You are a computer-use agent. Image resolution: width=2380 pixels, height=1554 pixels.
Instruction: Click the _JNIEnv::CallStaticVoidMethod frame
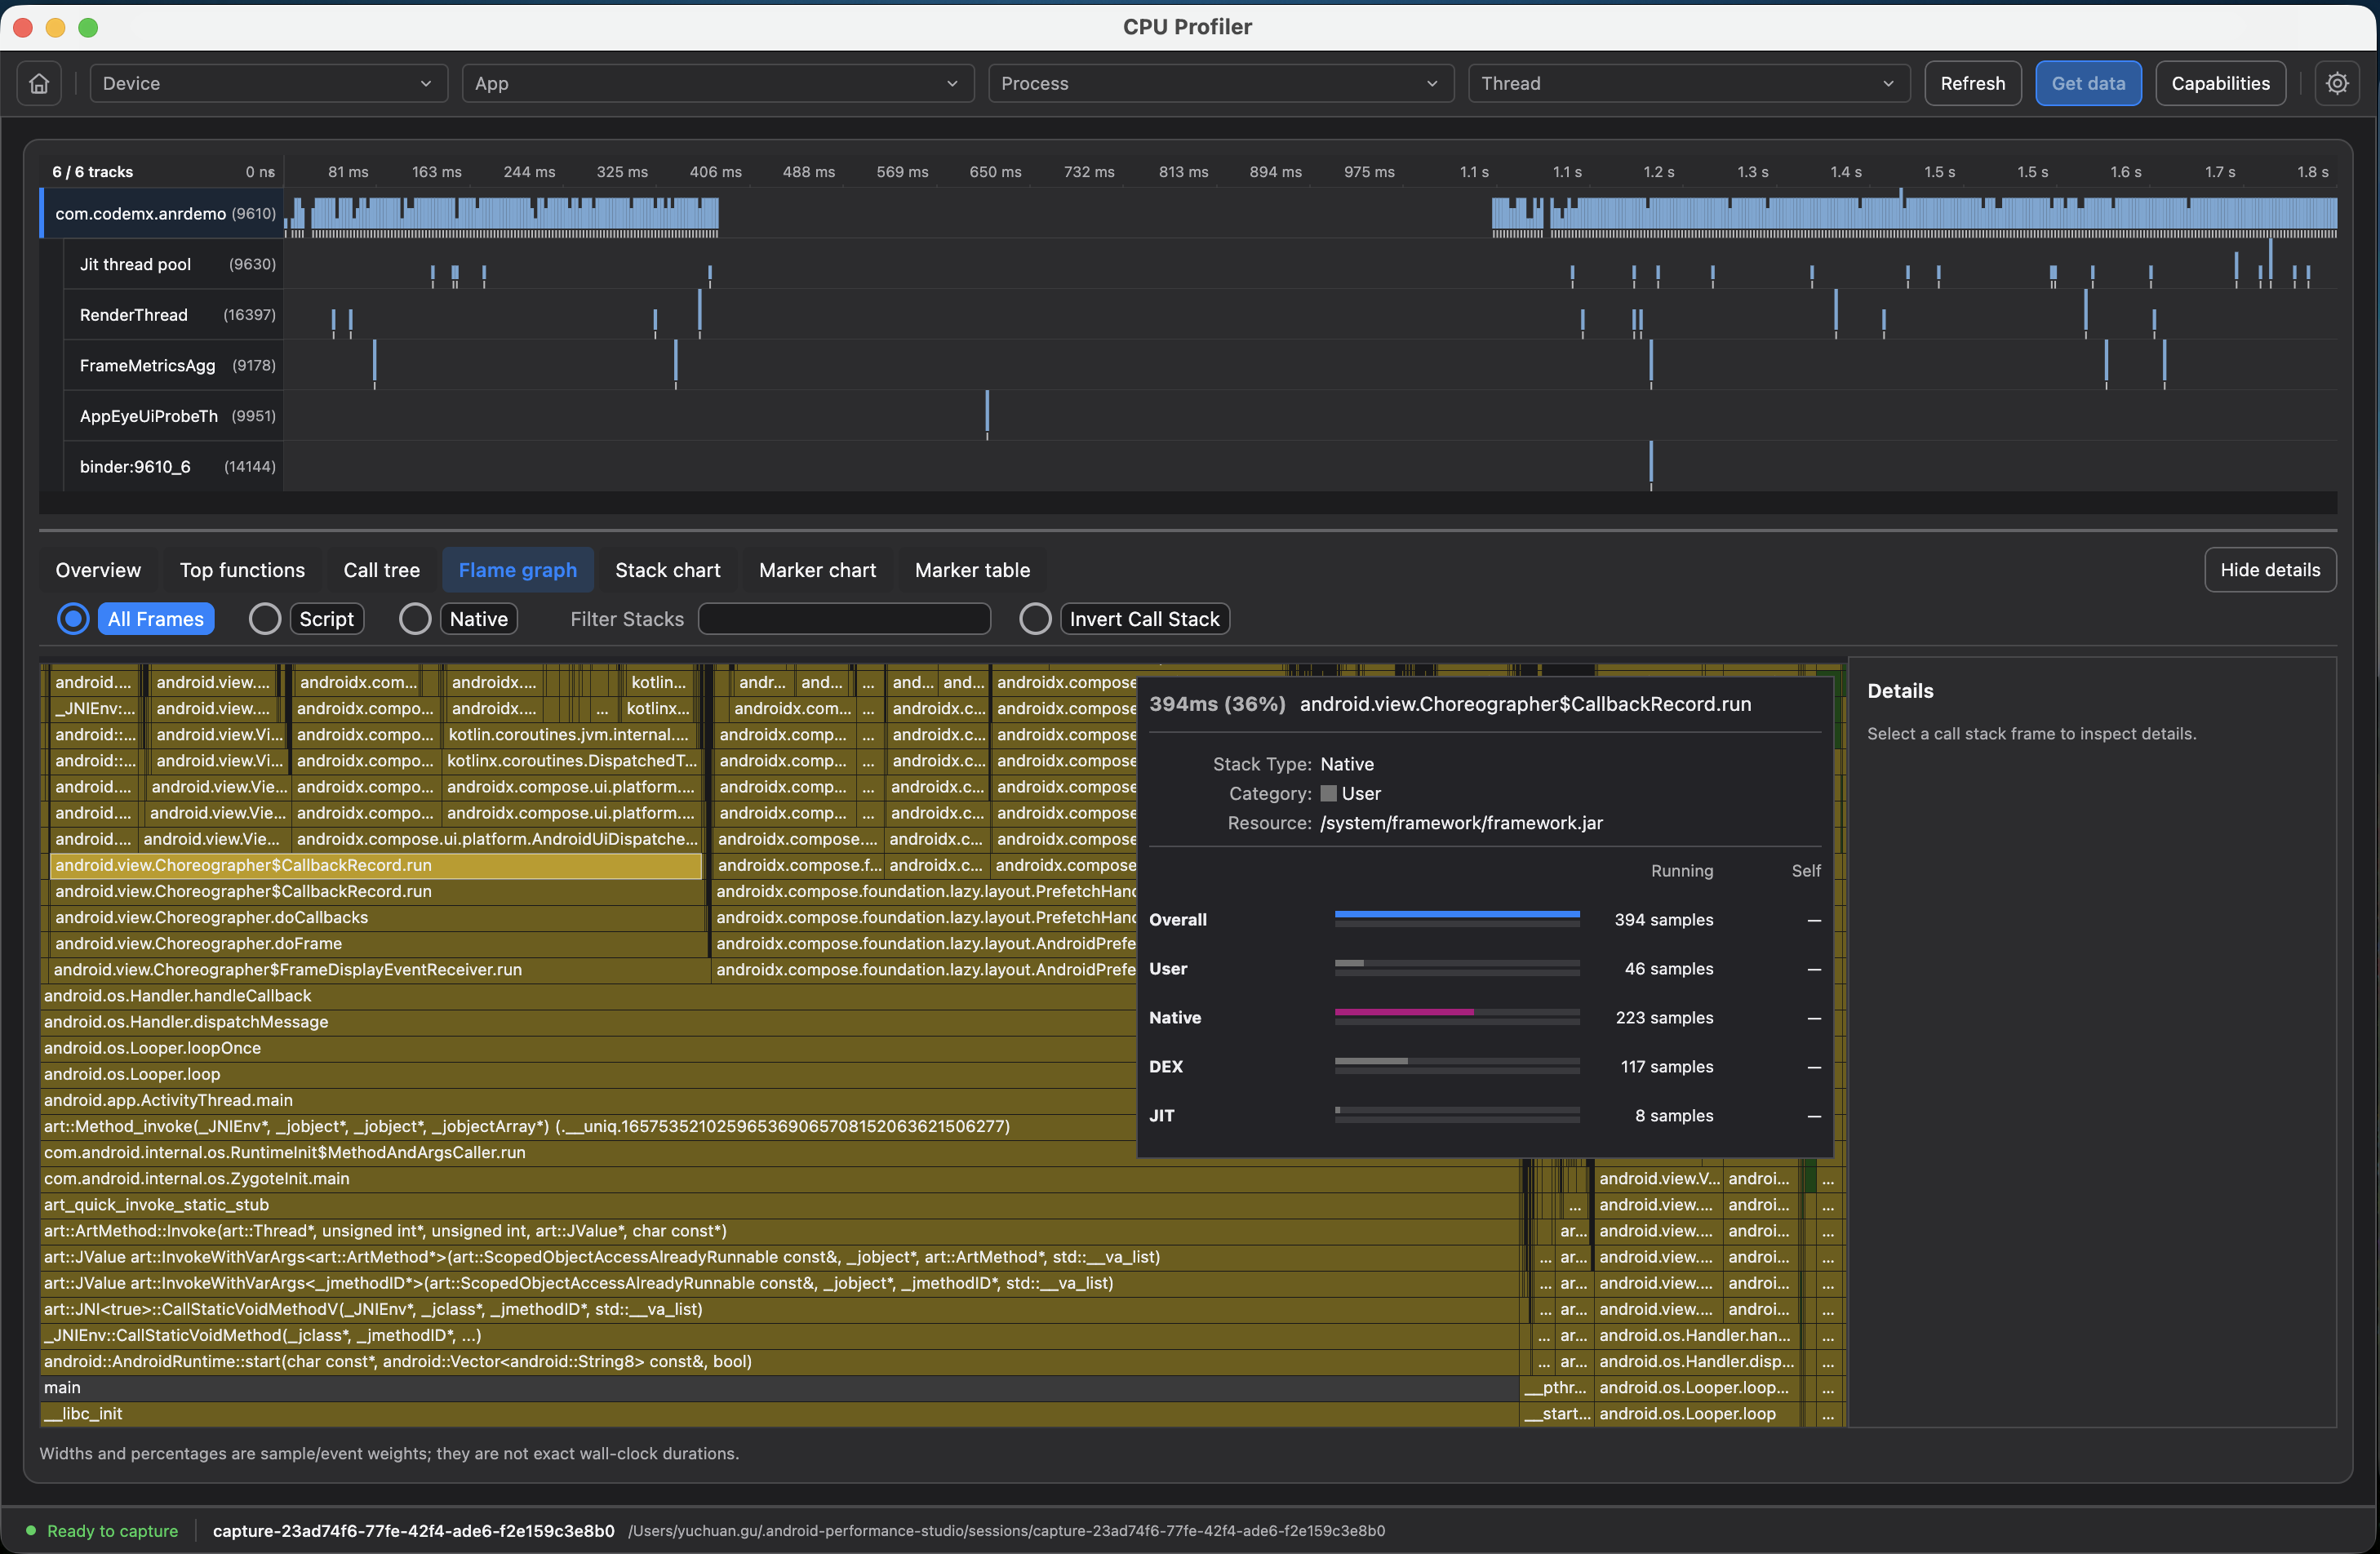pyautogui.click(x=780, y=1335)
